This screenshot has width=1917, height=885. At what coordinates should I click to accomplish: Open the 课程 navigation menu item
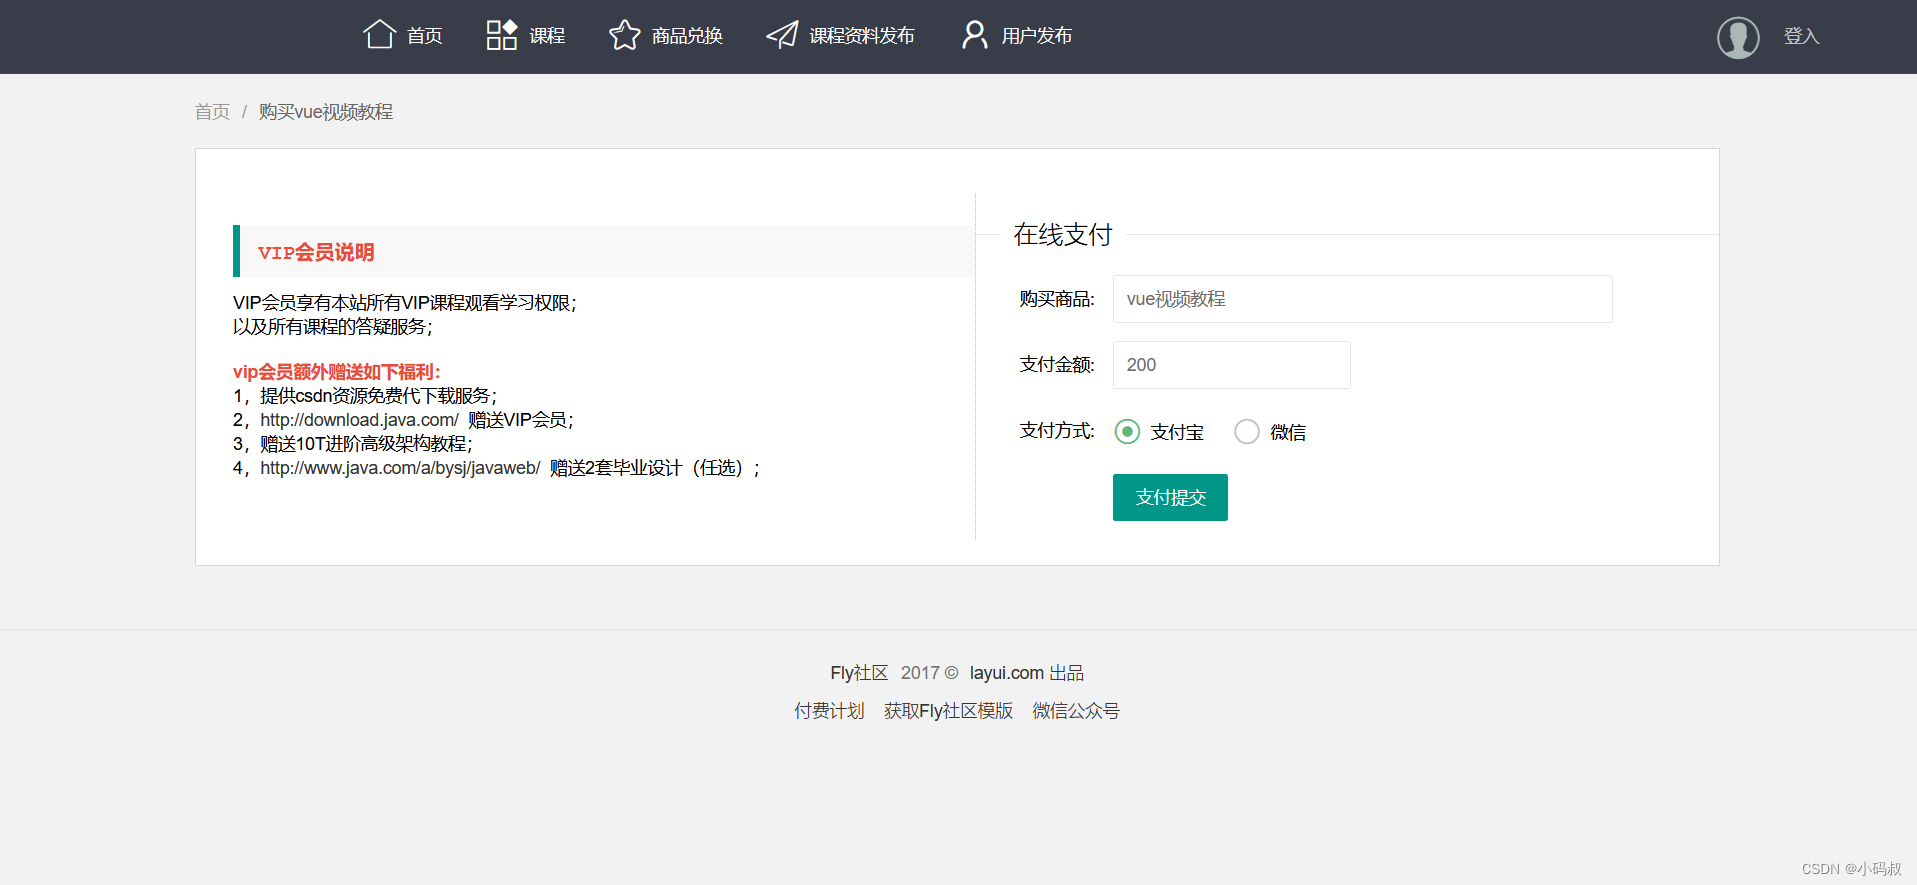click(x=547, y=36)
